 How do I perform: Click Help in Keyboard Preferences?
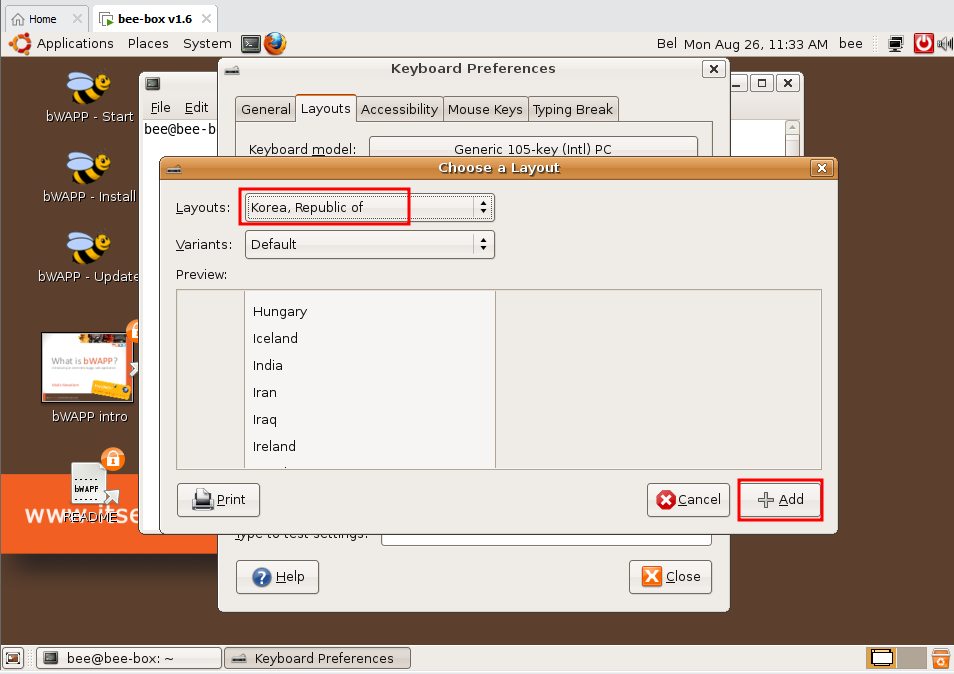(277, 577)
